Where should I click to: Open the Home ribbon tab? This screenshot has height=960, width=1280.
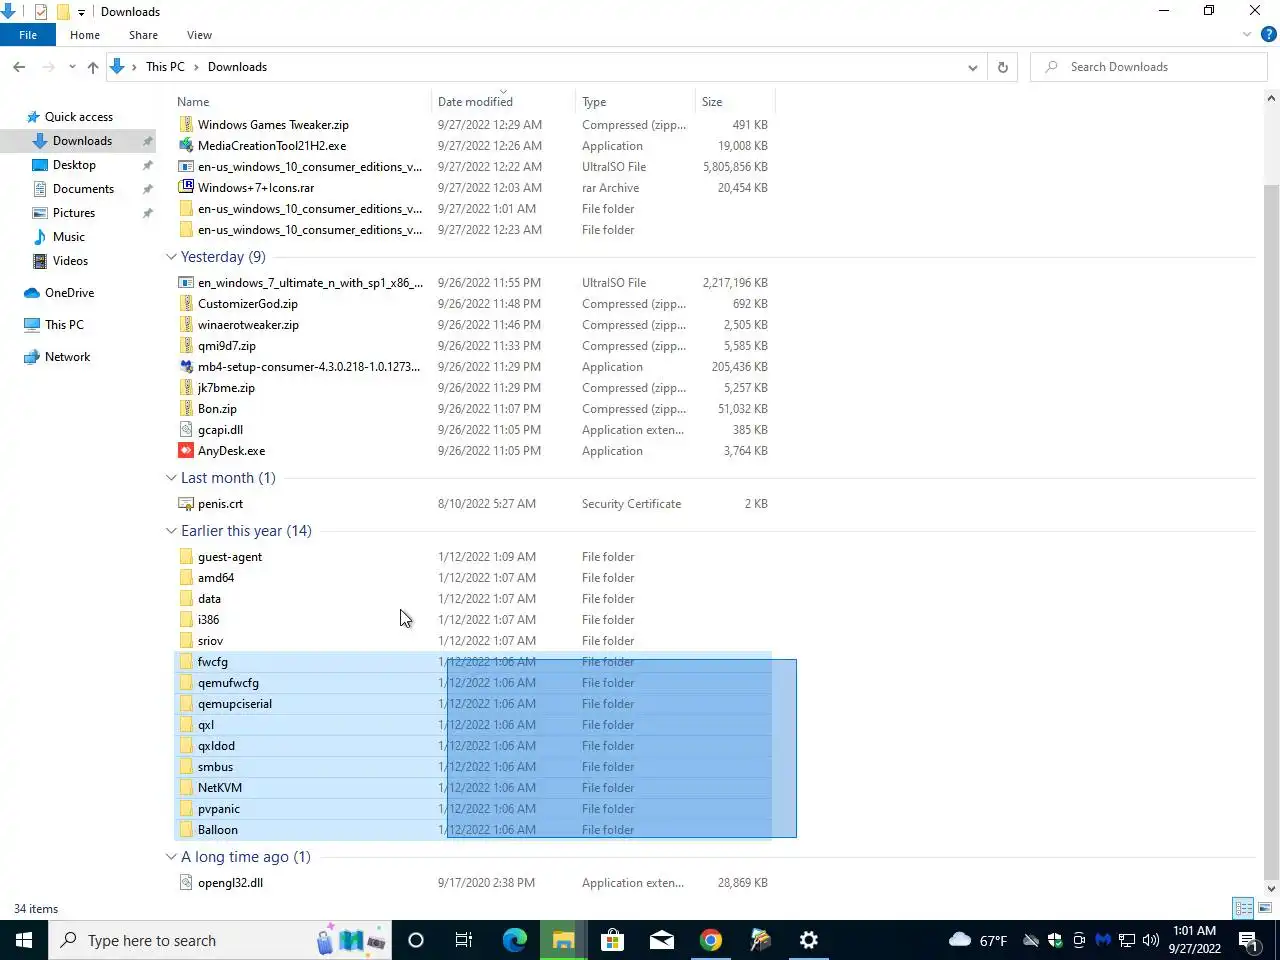(85, 35)
